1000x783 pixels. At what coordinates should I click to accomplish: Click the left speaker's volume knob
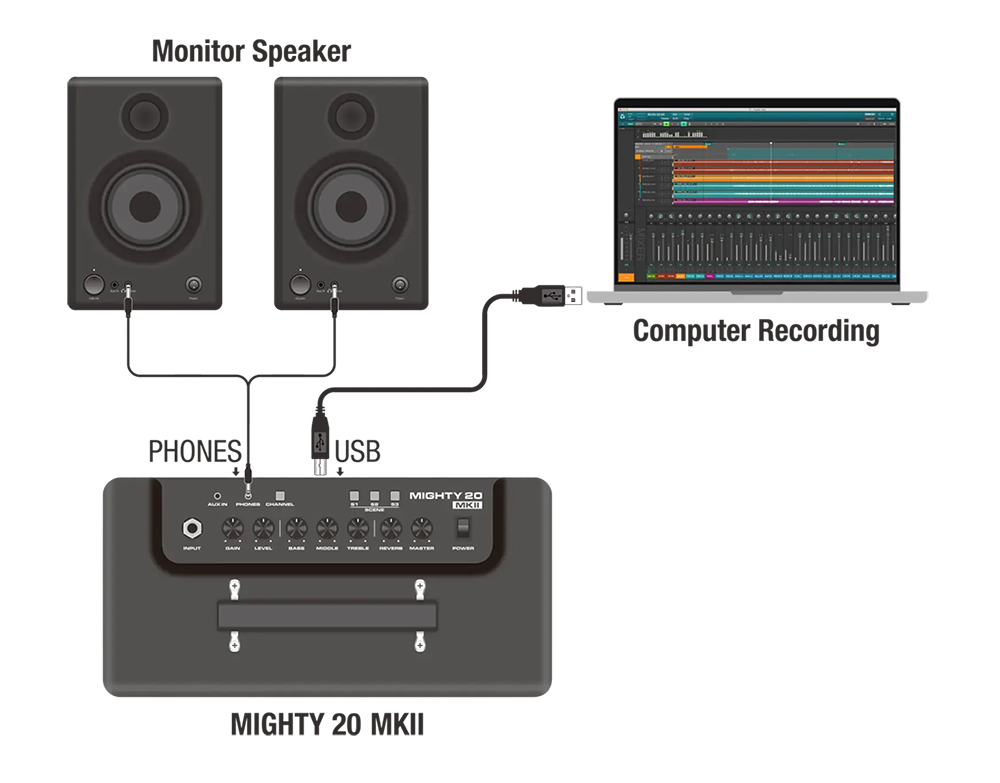click(x=93, y=284)
